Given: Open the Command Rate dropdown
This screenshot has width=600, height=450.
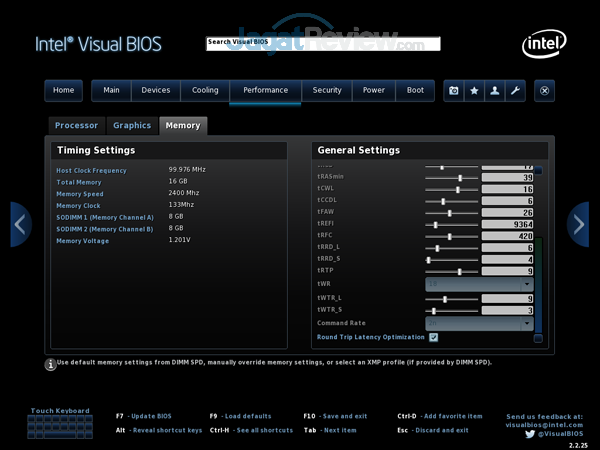Looking at the screenshot, I should point(479,323).
